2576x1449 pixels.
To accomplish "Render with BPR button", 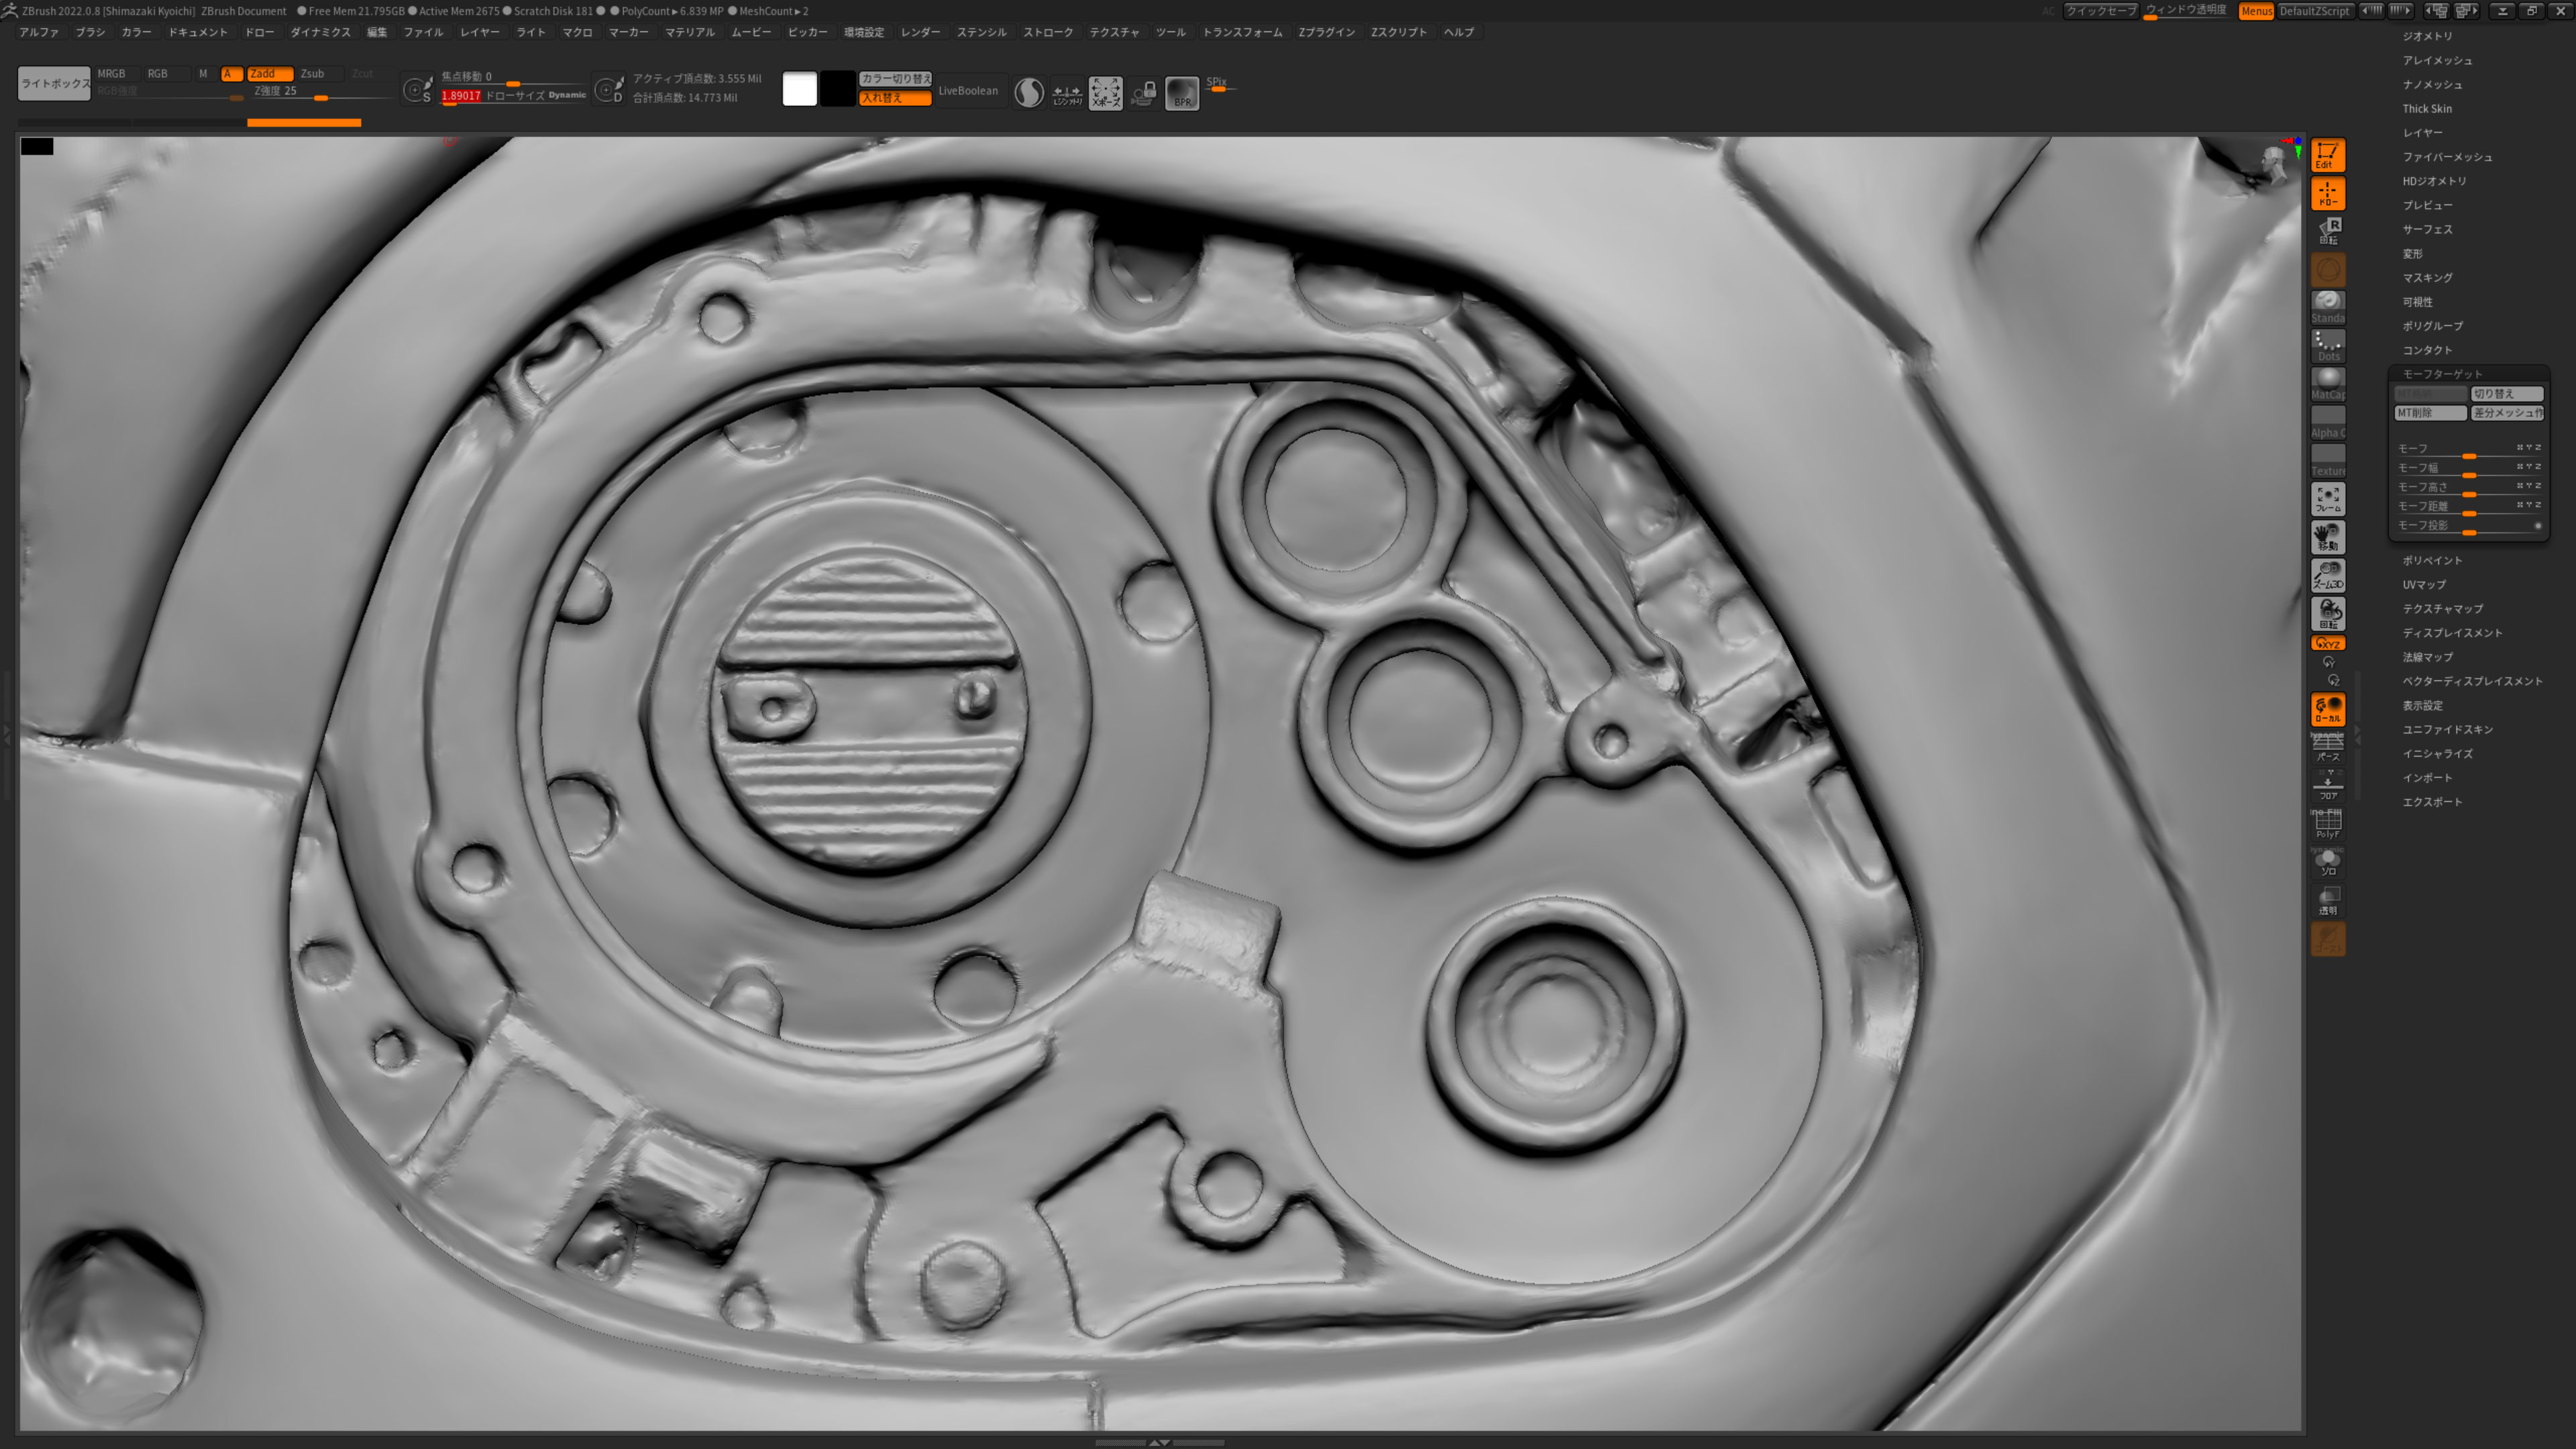I will (1182, 93).
